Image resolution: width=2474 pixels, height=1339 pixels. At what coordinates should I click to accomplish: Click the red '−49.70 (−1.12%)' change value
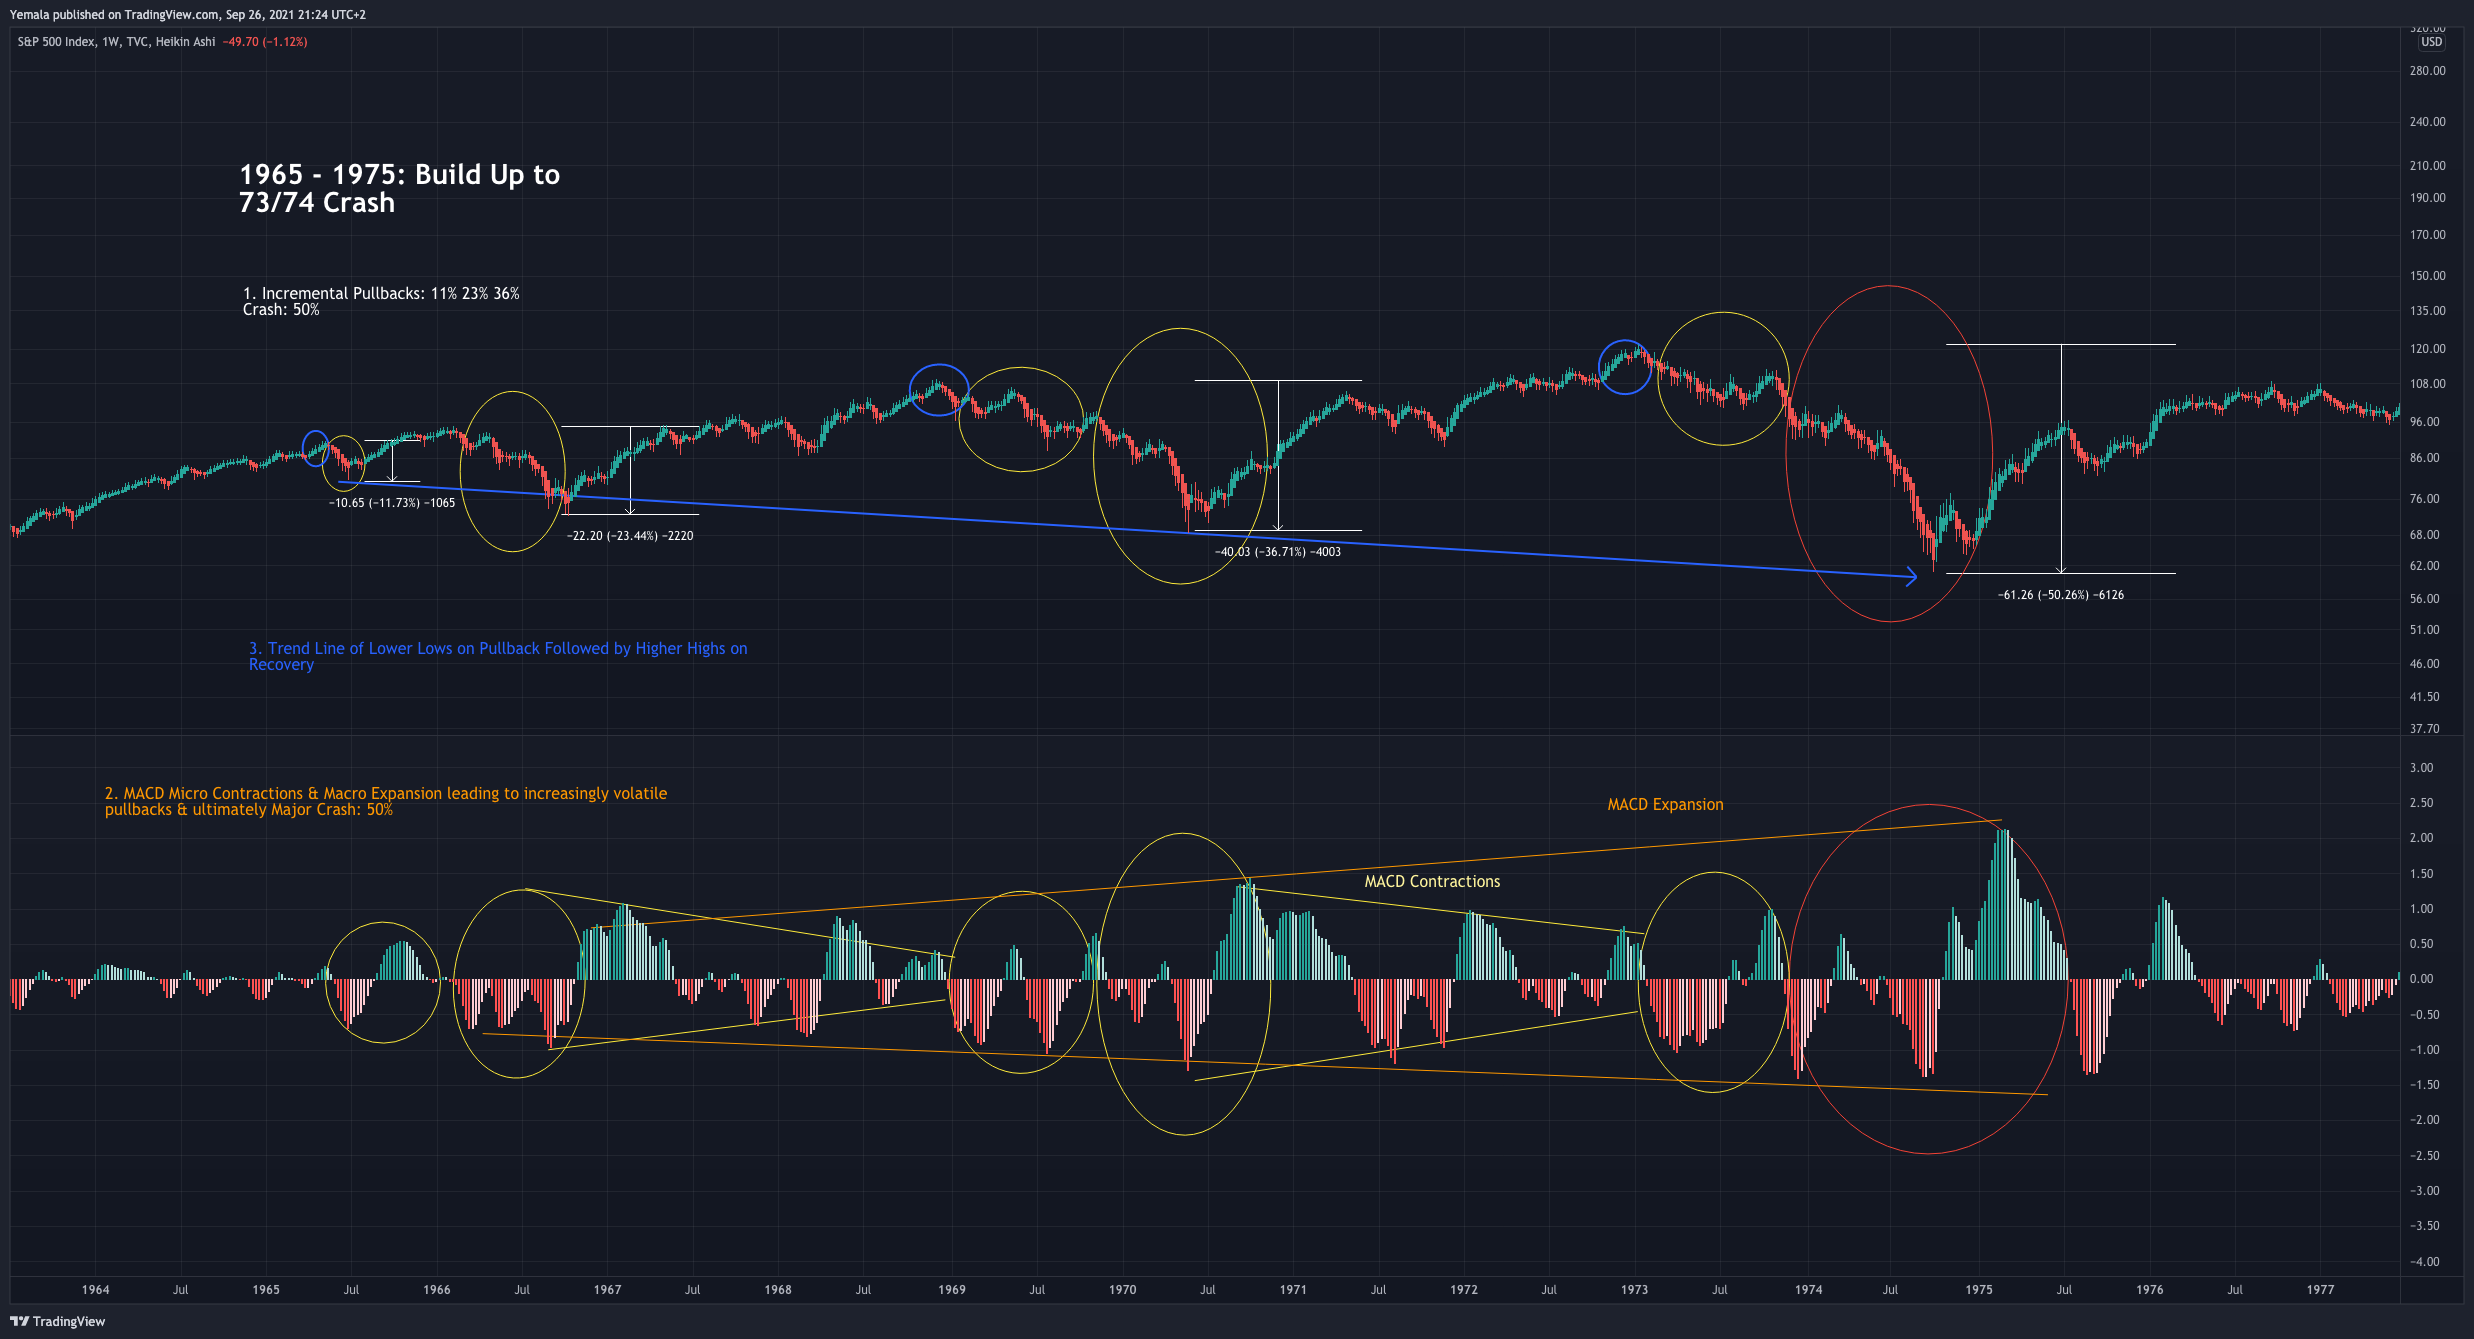(x=265, y=42)
